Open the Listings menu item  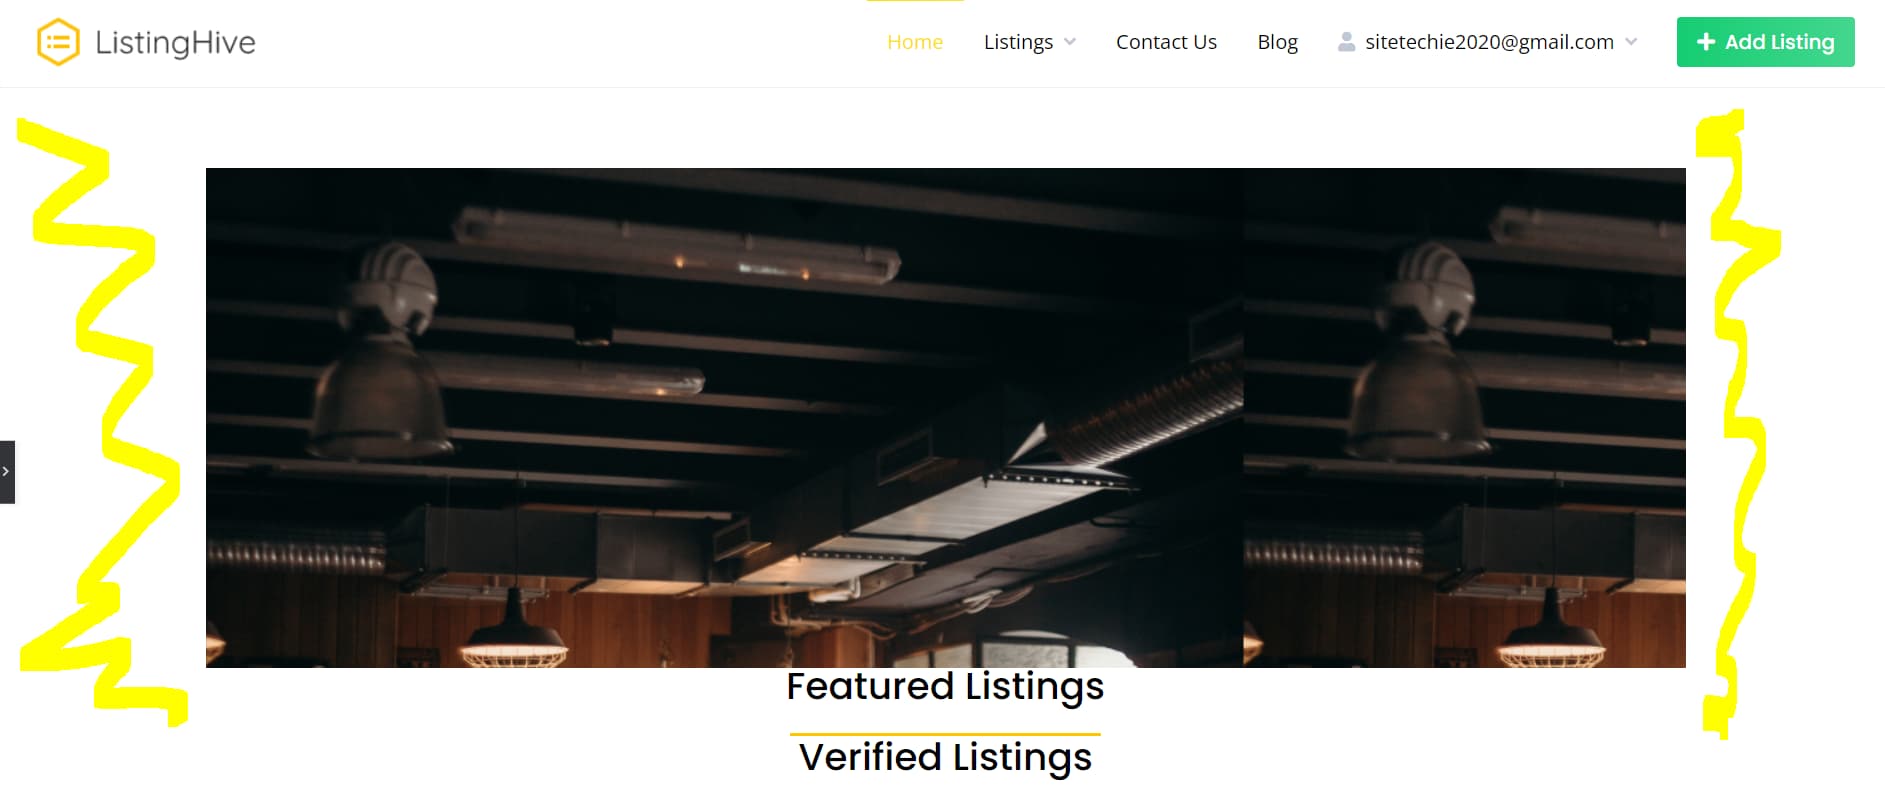click(x=1018, y=42)
